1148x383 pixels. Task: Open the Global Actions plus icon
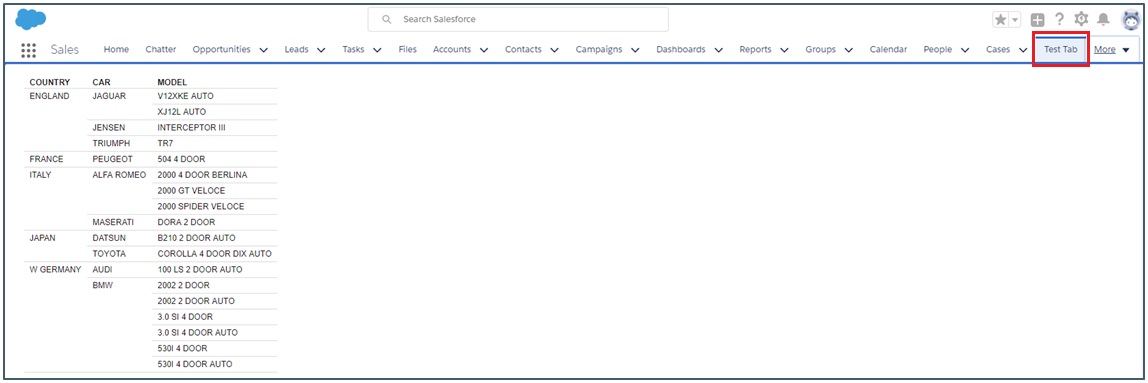point(1037,20)
